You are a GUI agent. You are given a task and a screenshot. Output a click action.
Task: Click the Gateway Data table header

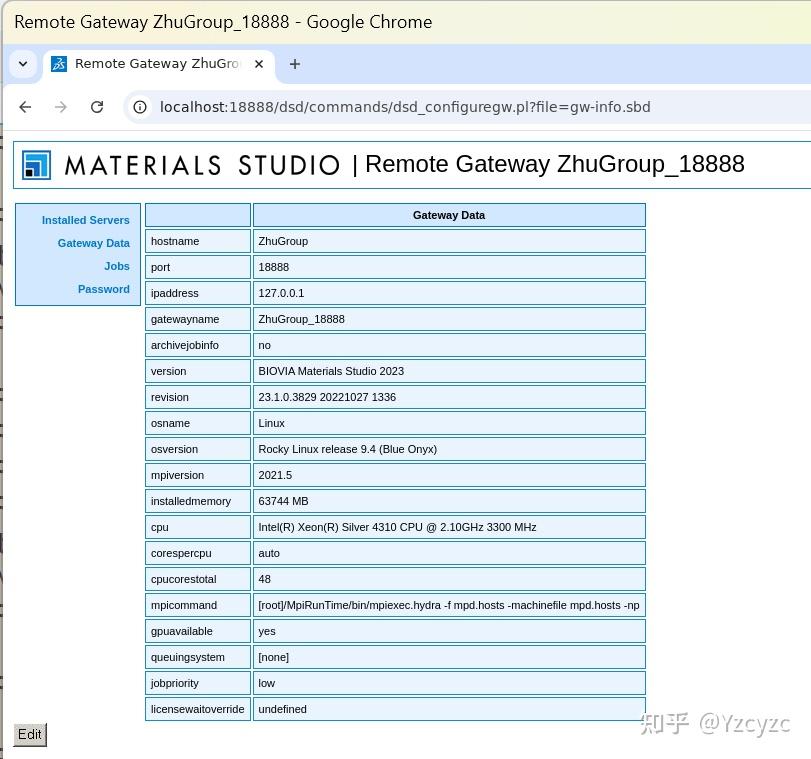point(448,214)
